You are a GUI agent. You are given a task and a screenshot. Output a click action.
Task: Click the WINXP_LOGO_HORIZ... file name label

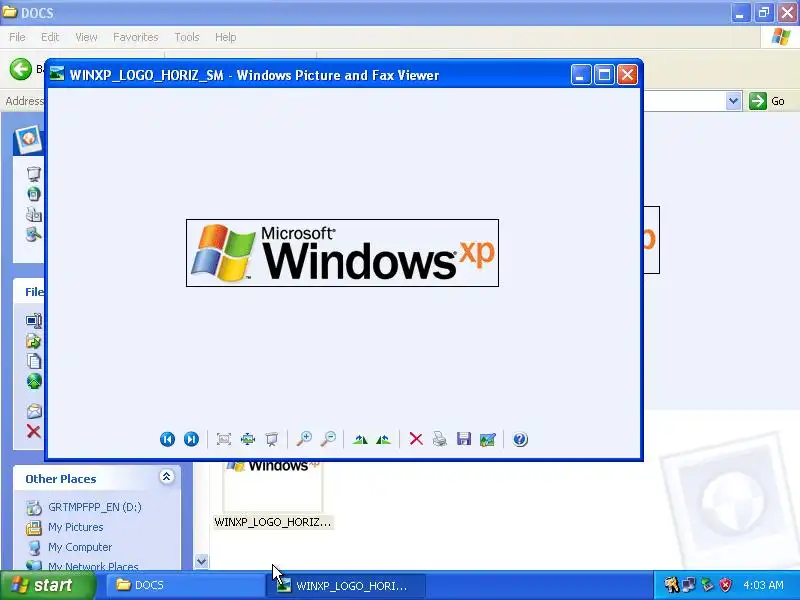click(x=272, y=522)
